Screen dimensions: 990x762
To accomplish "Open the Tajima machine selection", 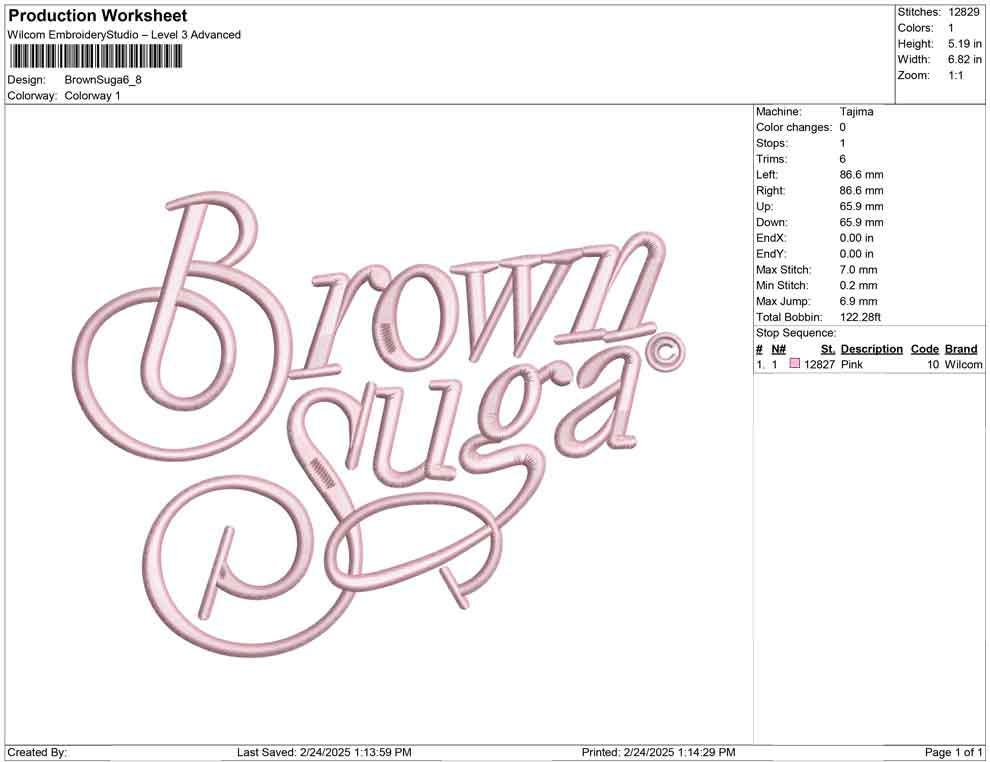I will point(854,111).
